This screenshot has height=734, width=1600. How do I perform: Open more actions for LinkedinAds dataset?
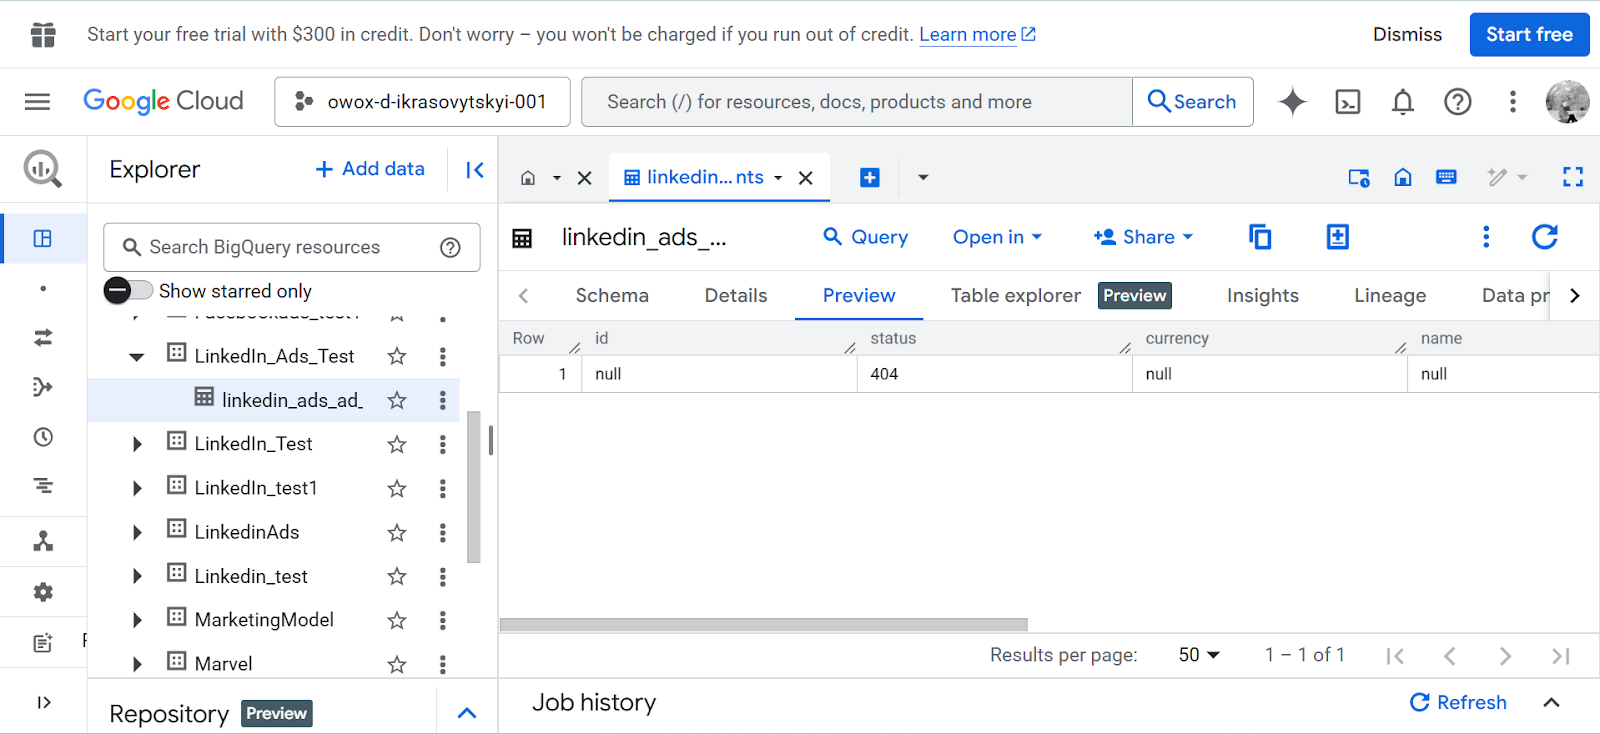(x=442, y=532)
